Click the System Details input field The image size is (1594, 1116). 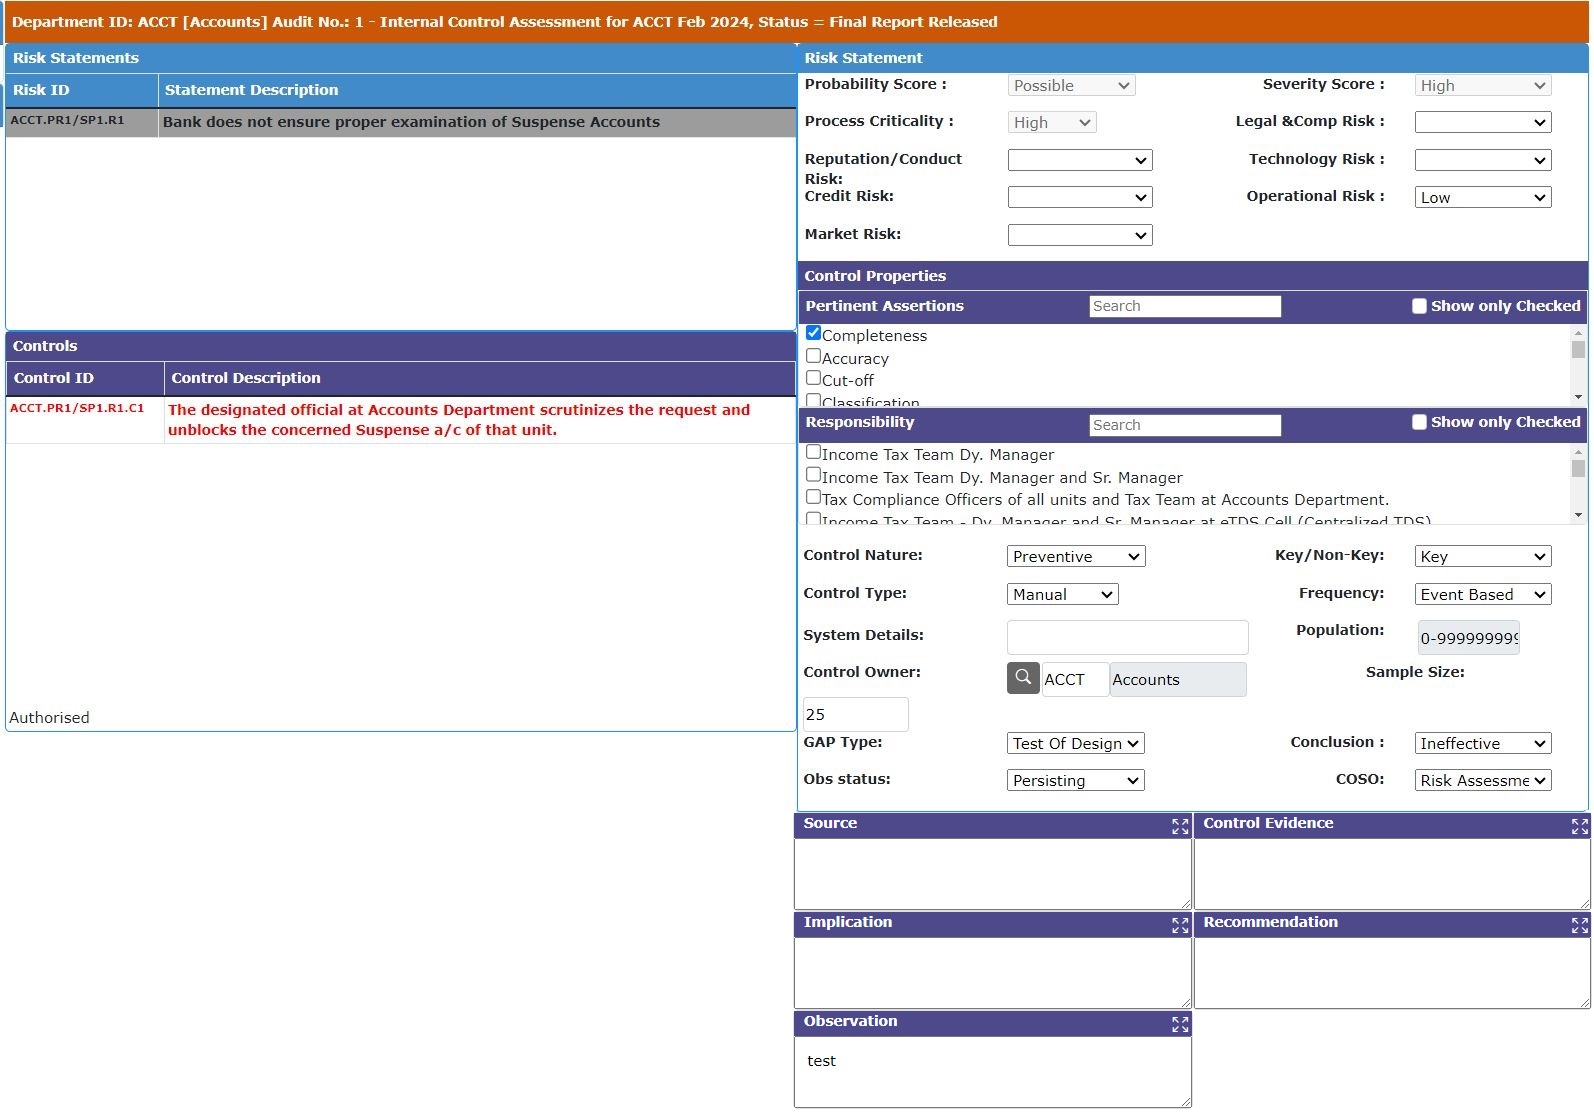point(1127,637)
